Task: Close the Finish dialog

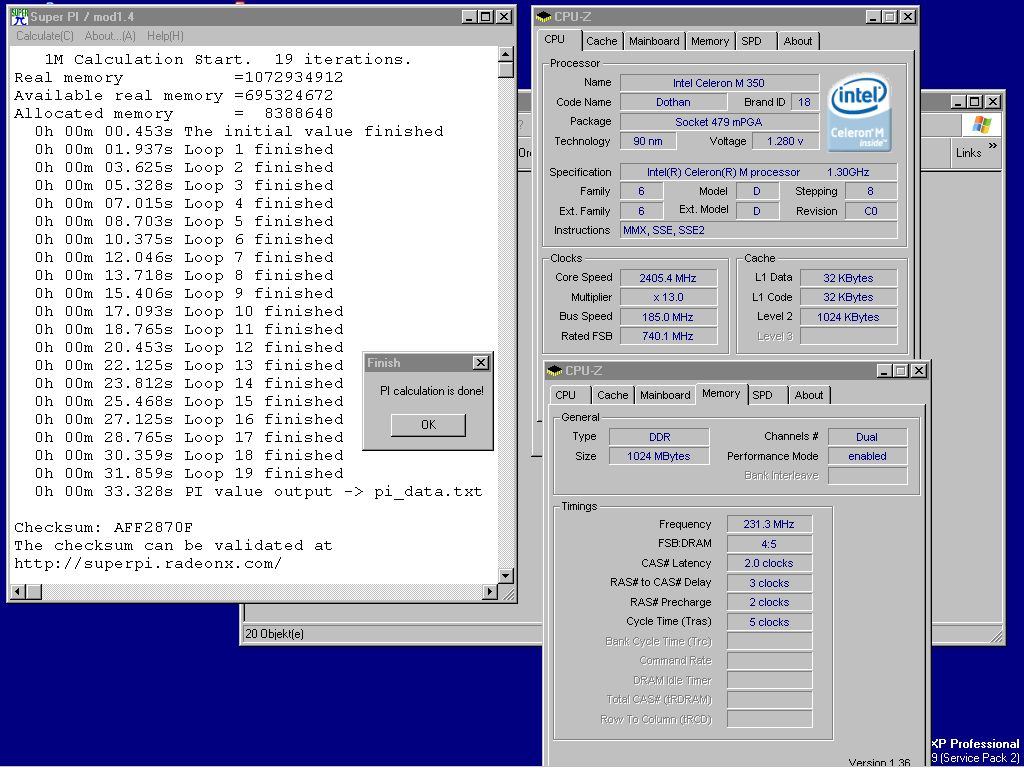Action: [481, 362]
